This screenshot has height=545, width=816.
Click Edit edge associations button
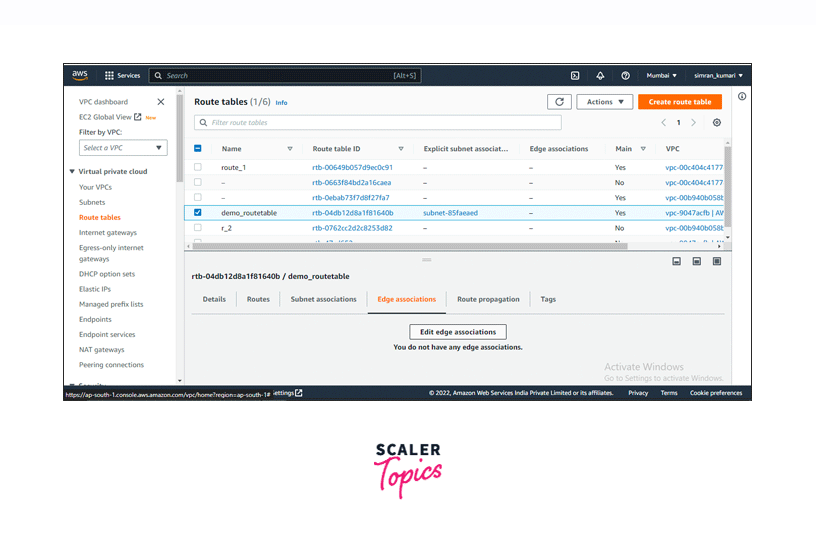pos(458,331)
